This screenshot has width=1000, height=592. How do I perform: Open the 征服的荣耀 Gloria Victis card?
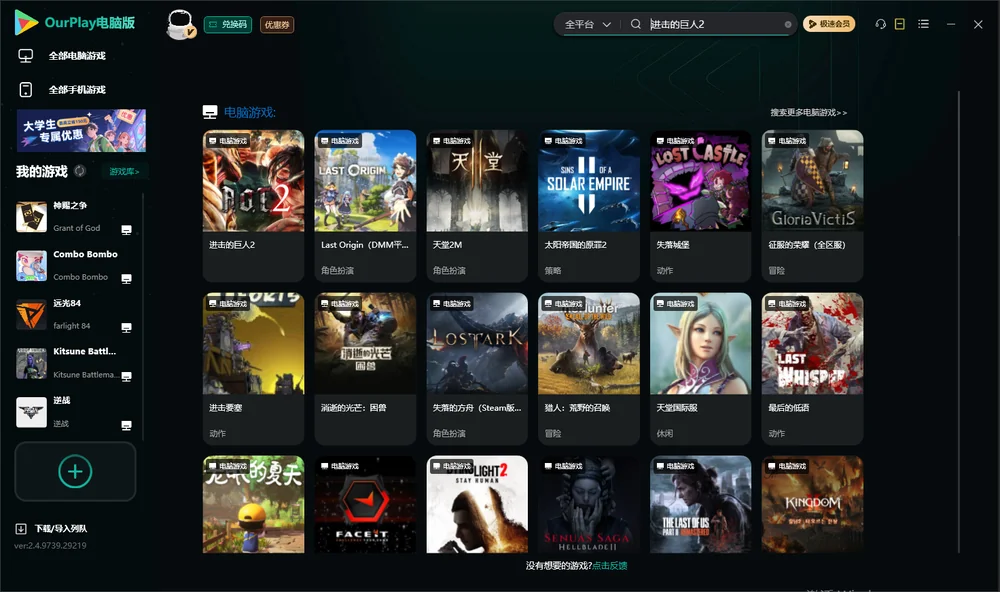pyautogui.click(x=812, y=205)
